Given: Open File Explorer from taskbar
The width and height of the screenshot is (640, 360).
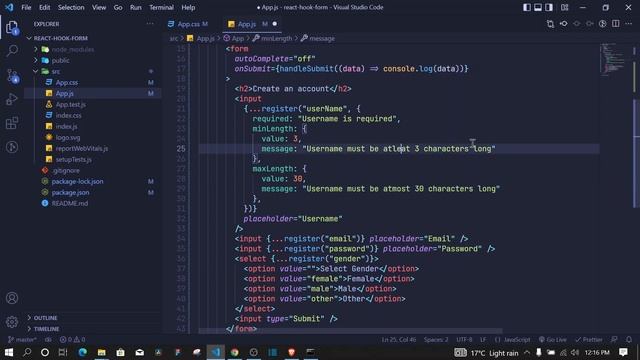Looking at the screenshot, I should 101,352.
